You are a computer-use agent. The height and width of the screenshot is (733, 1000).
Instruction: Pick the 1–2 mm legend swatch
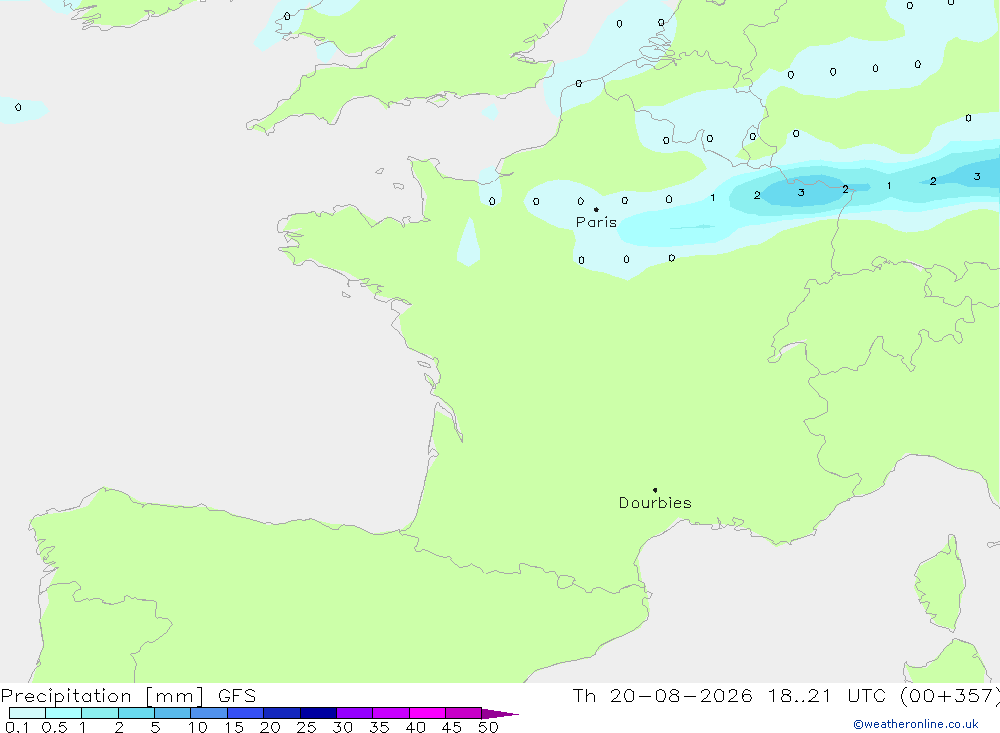tap(100, 713)
